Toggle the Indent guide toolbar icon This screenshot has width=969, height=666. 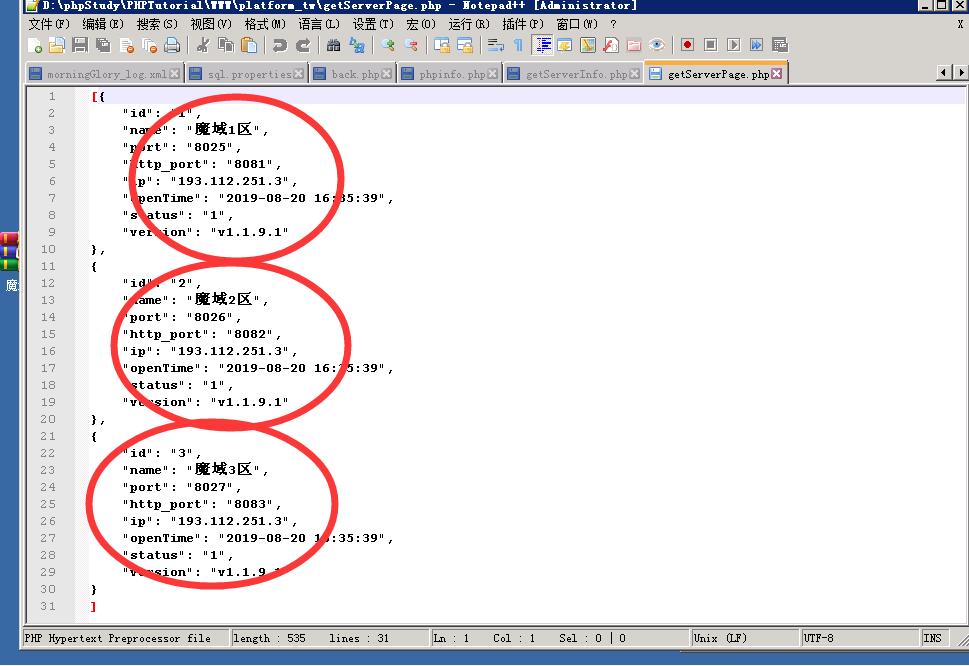[x=542, y=45]
